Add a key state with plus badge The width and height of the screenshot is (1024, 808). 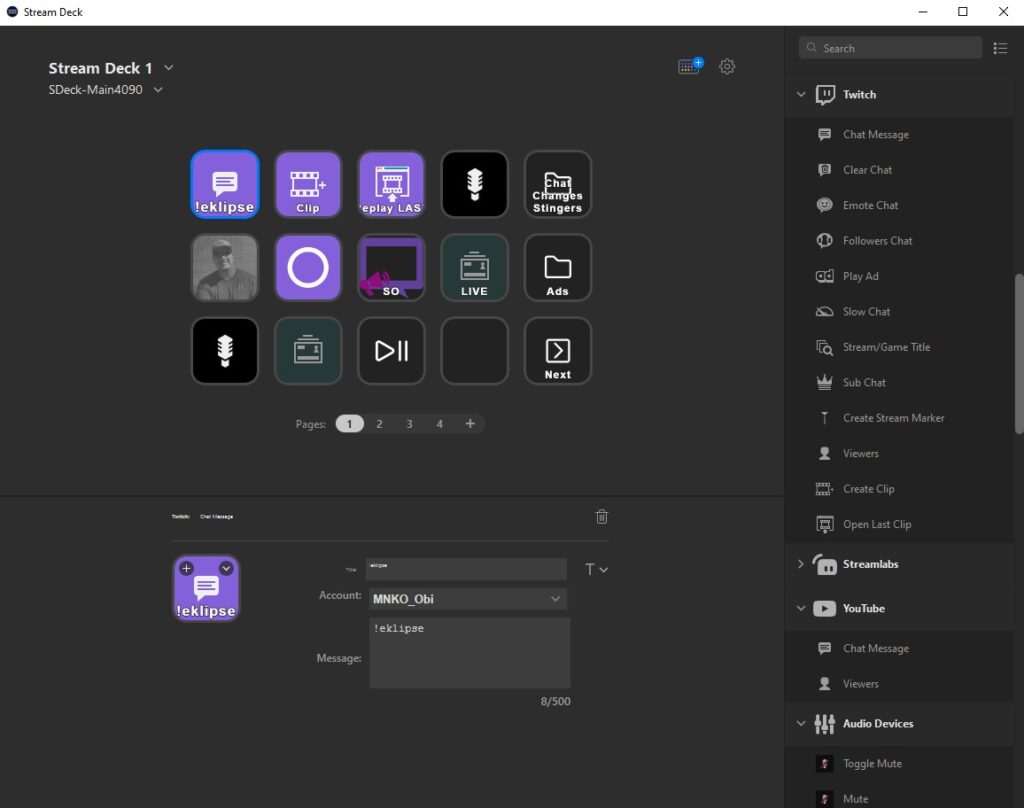[x=186, y=568]
